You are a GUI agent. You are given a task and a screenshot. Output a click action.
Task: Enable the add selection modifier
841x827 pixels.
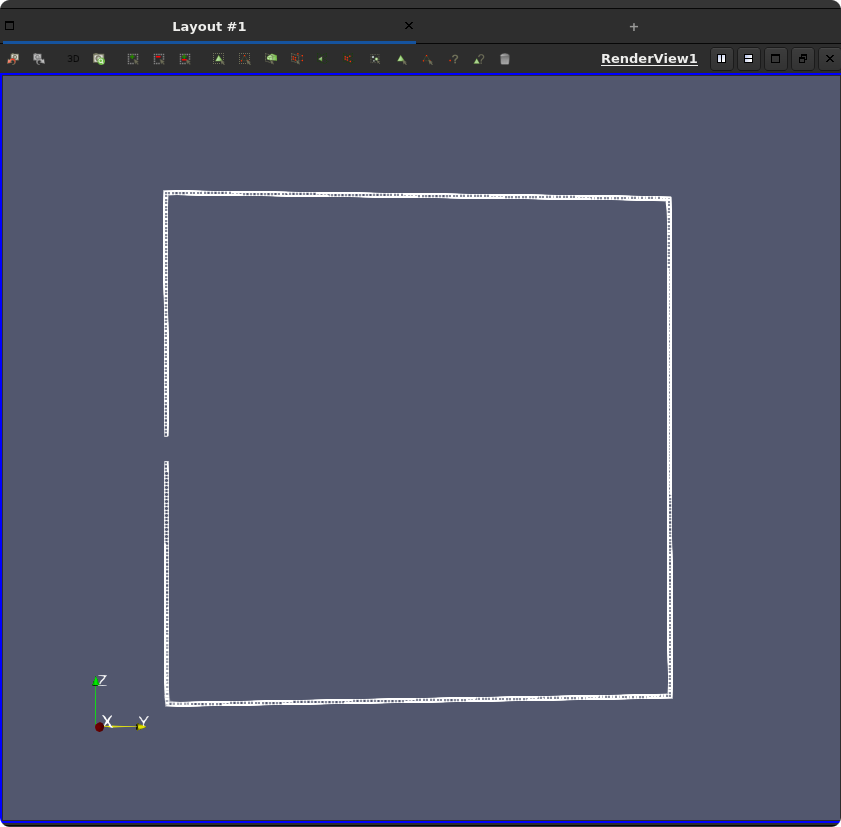[133, 59]
